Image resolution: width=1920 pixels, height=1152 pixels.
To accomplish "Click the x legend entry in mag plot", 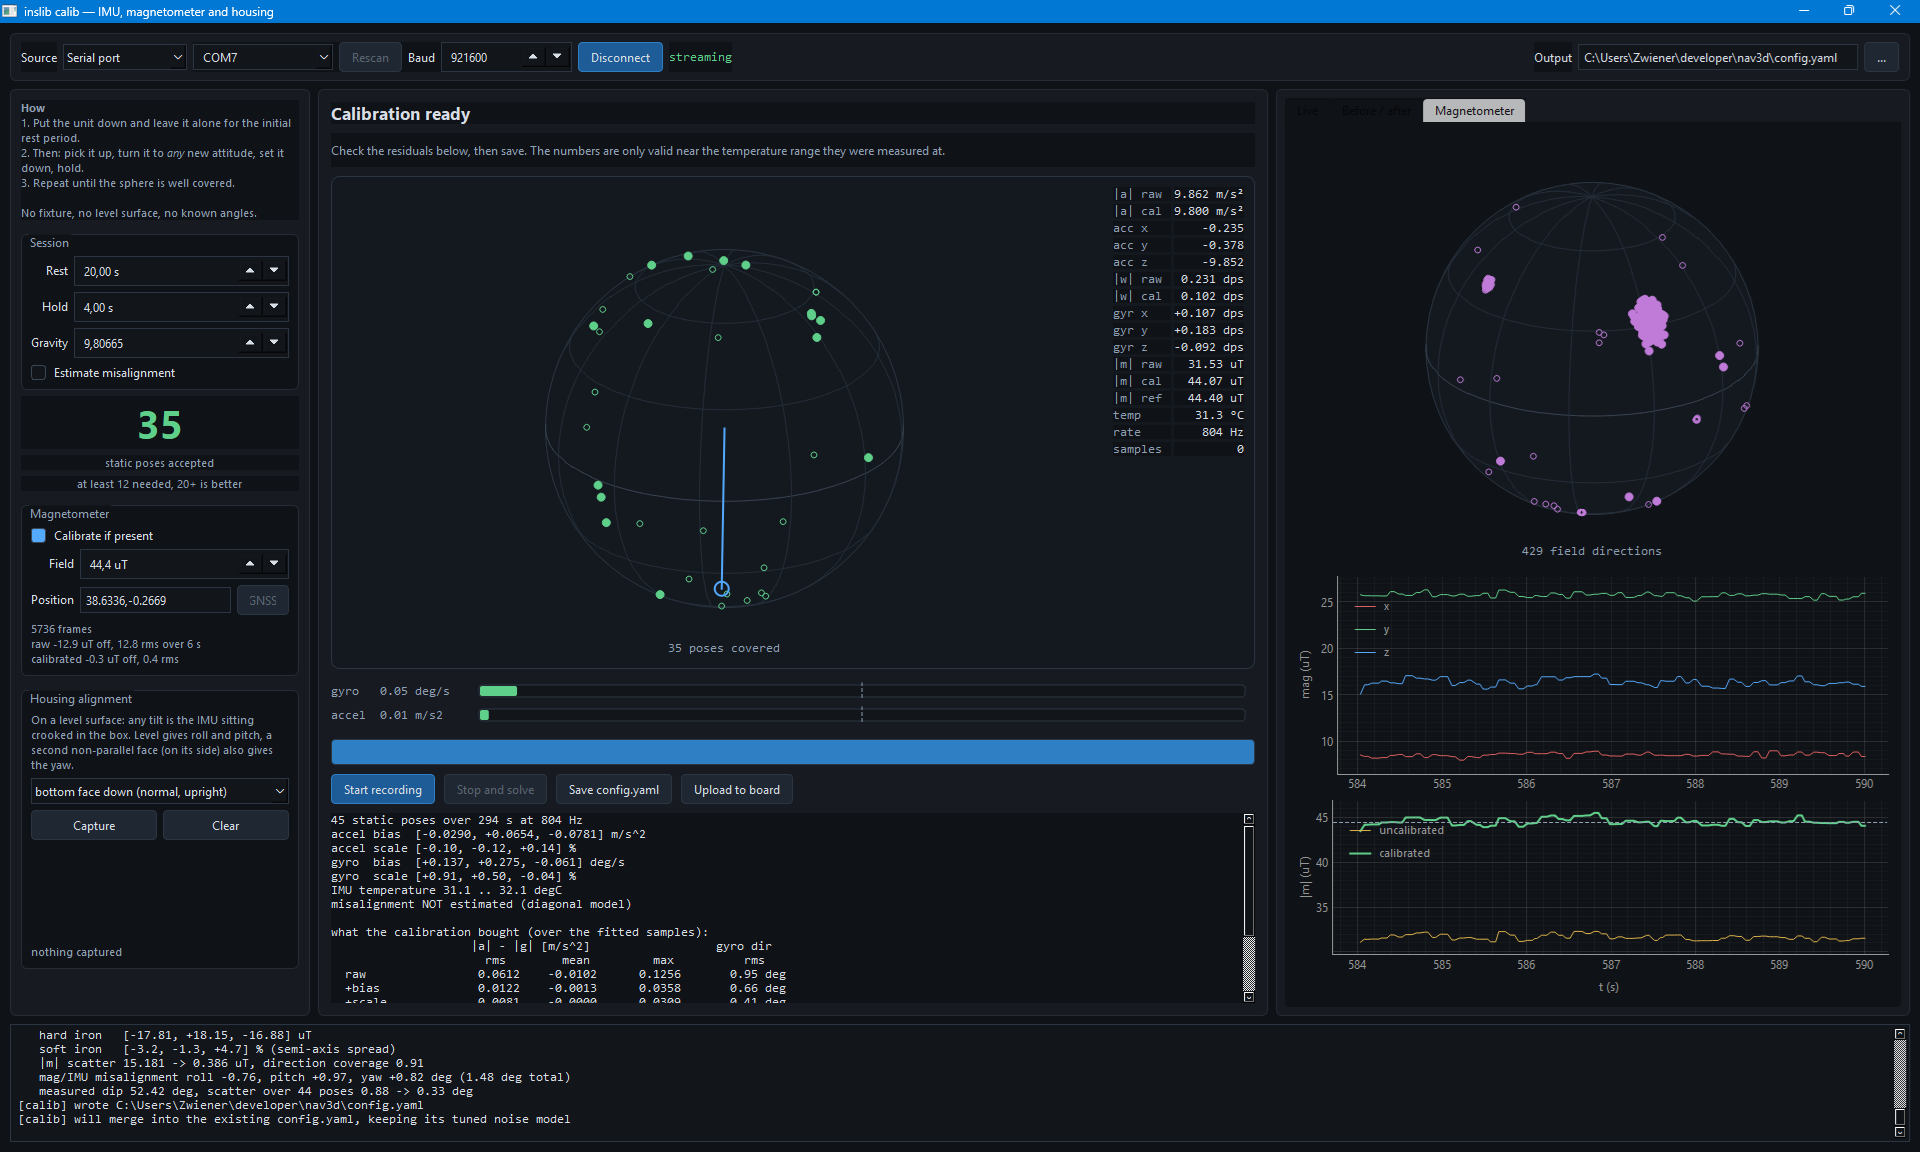I will (x=1372, y=607).
